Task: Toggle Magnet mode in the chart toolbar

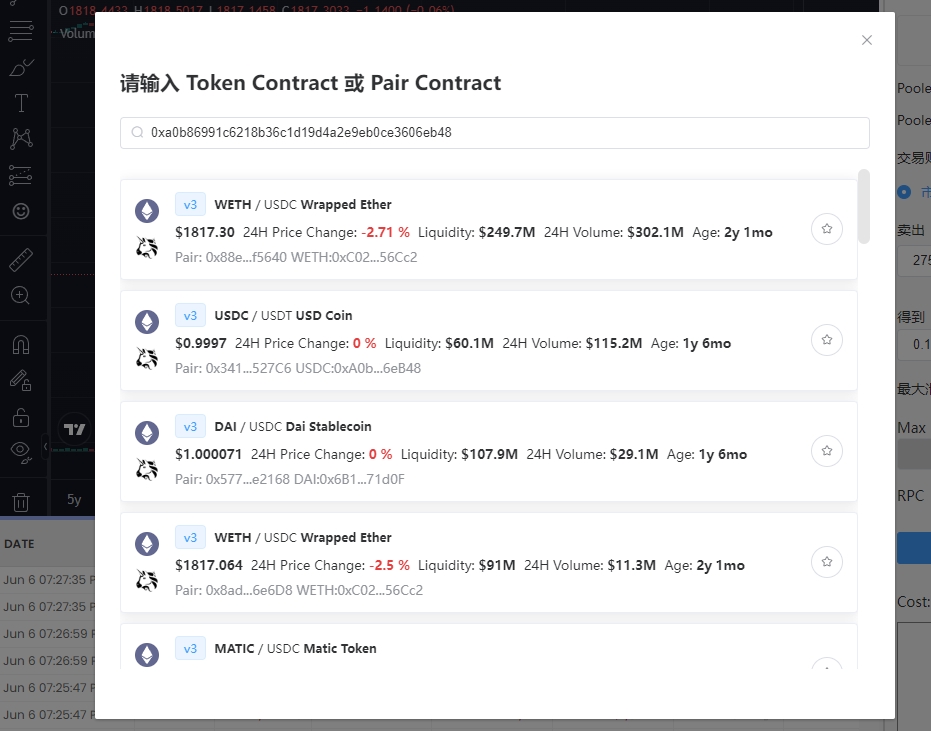Action: tap(21, 345)
